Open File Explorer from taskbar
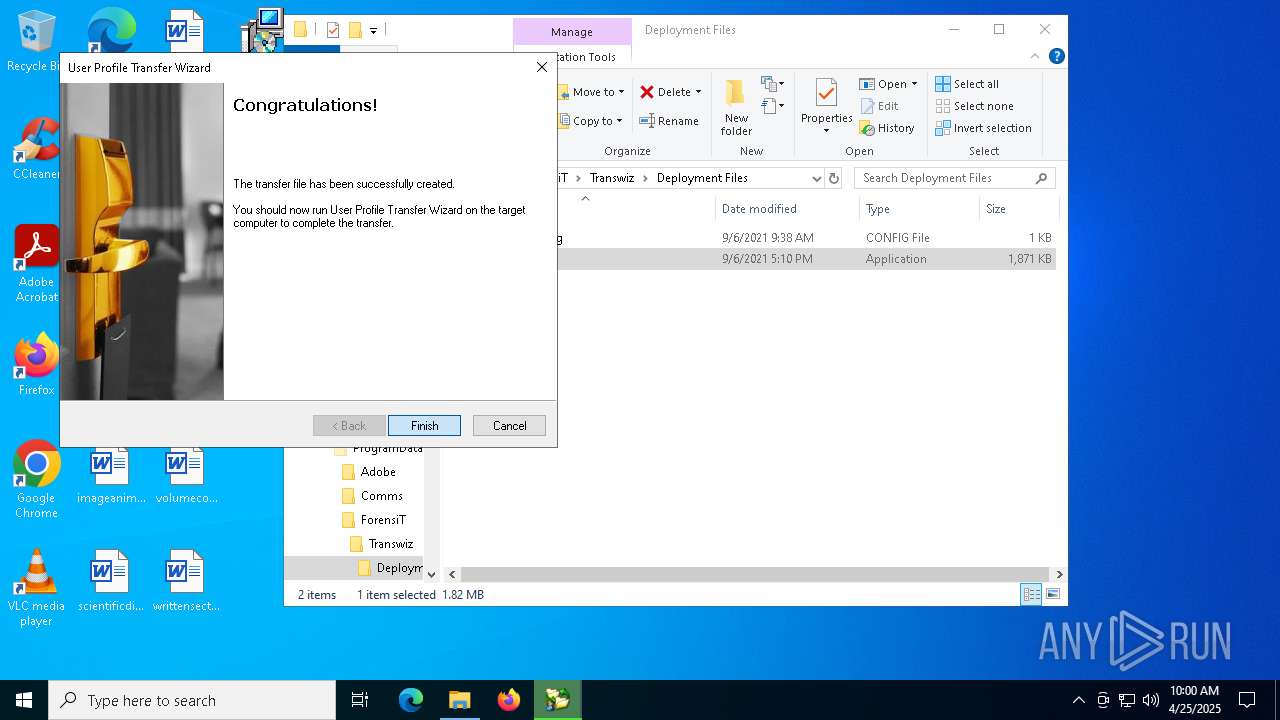Image resolution: width=1280 pixels, height=720 pixels. [x=459, y=700]
